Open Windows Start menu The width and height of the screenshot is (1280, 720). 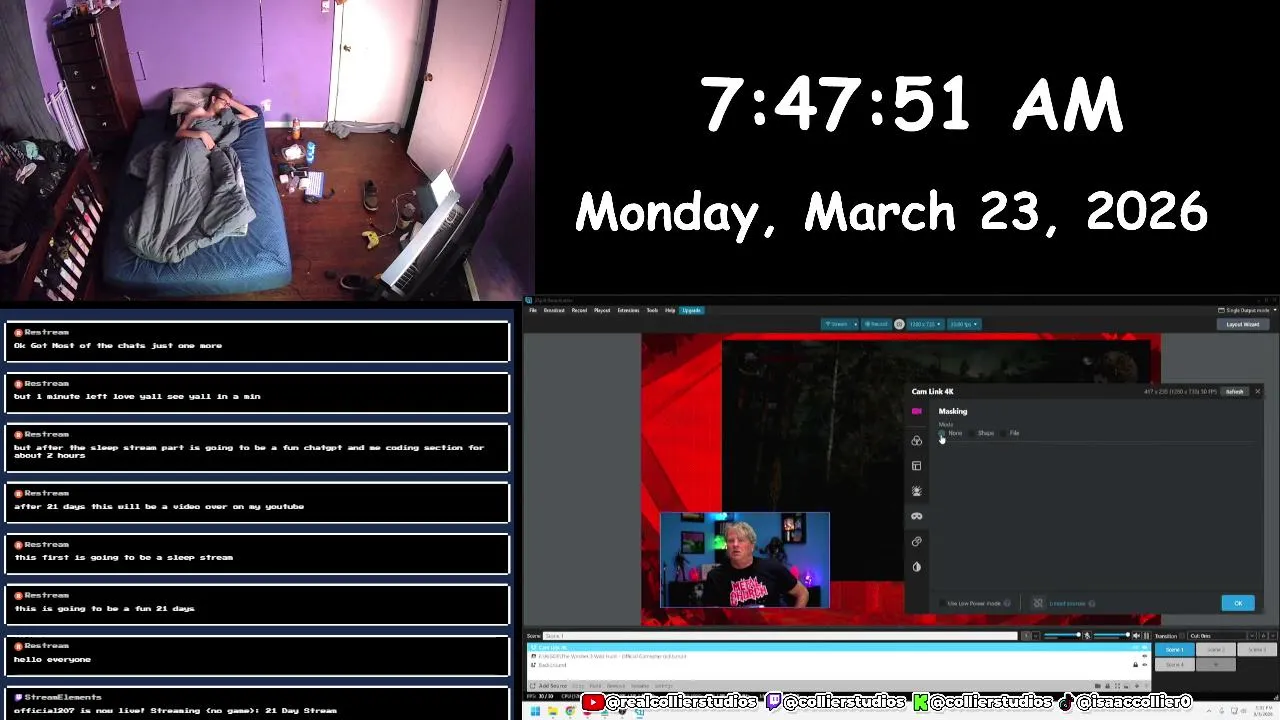(535, 711)
